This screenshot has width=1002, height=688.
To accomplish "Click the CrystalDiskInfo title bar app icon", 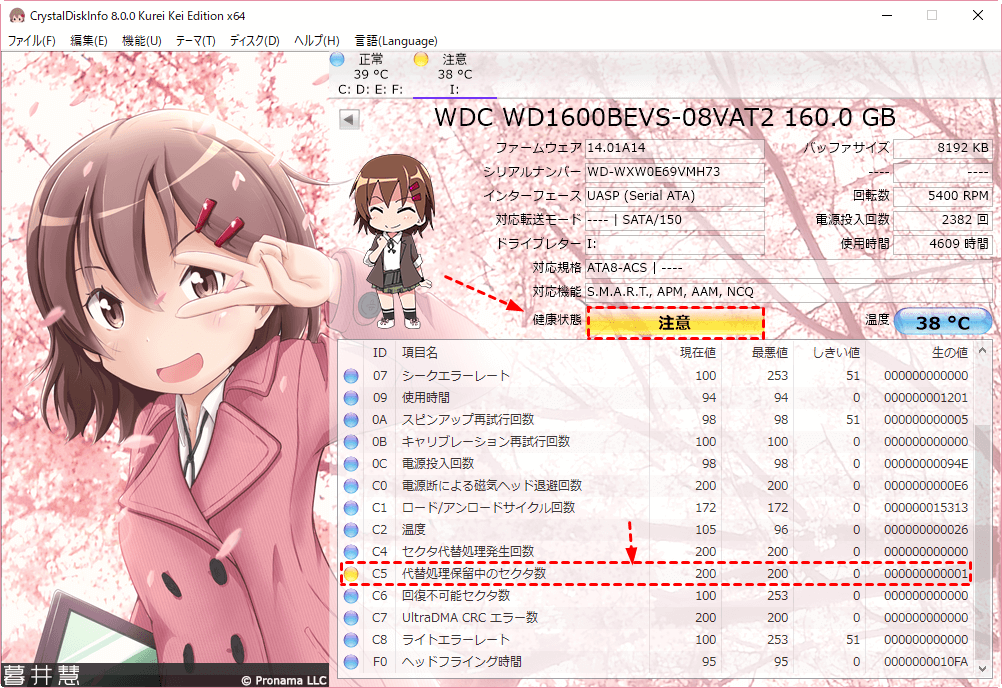I will 17,15.
